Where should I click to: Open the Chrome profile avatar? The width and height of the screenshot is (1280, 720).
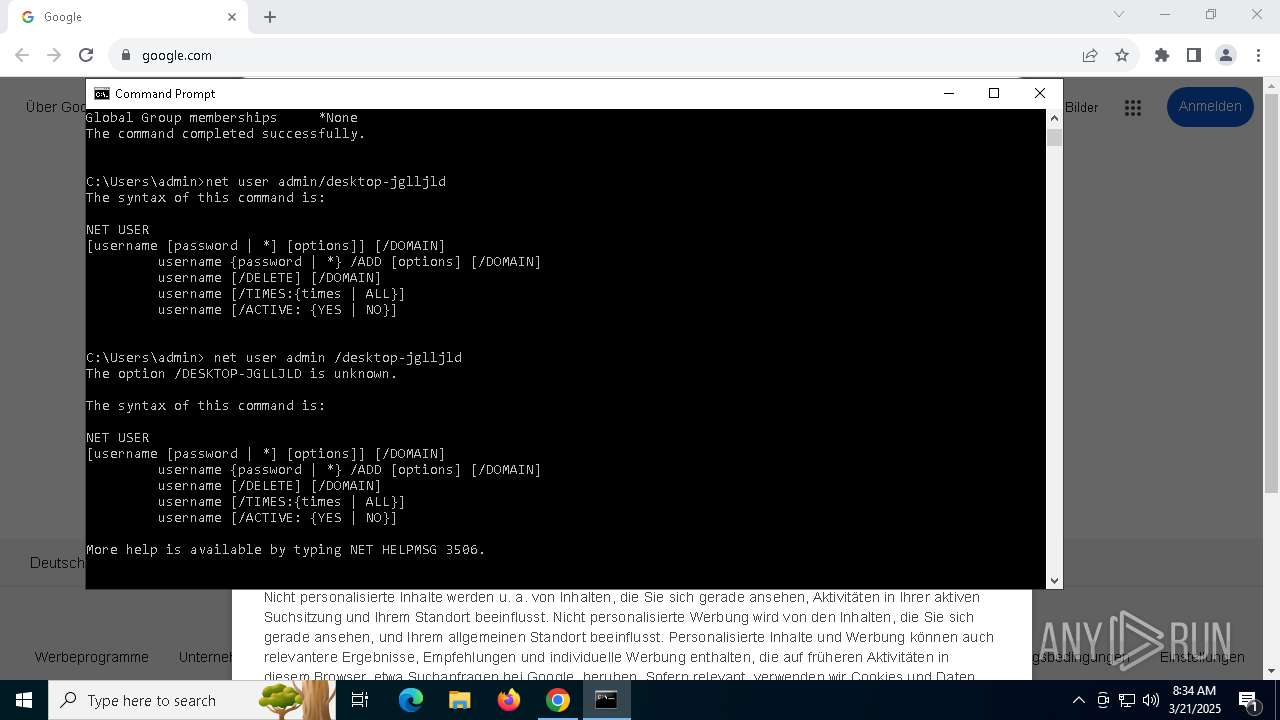coord(1225,55)
